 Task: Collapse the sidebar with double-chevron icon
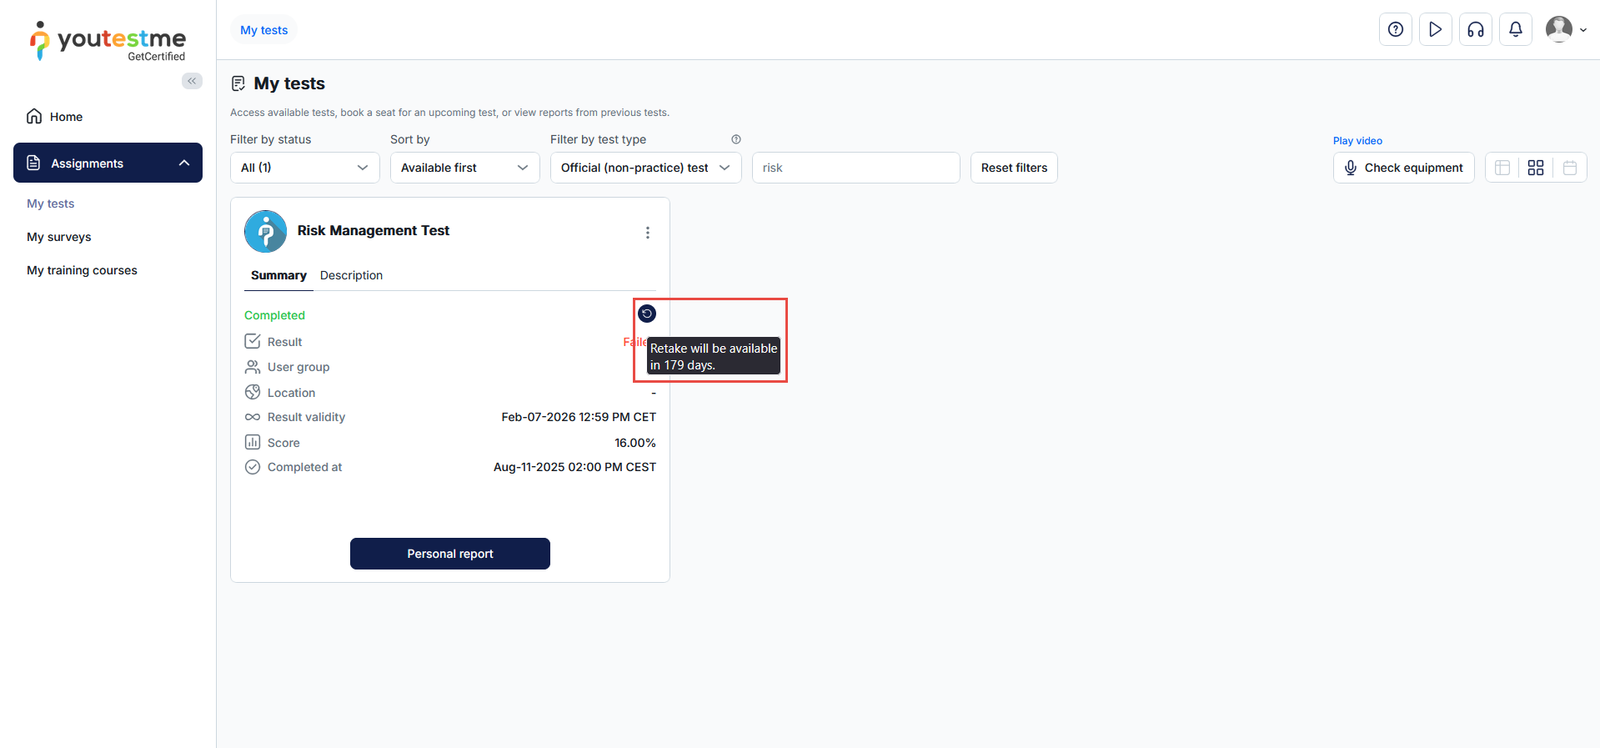pos(192,81)
